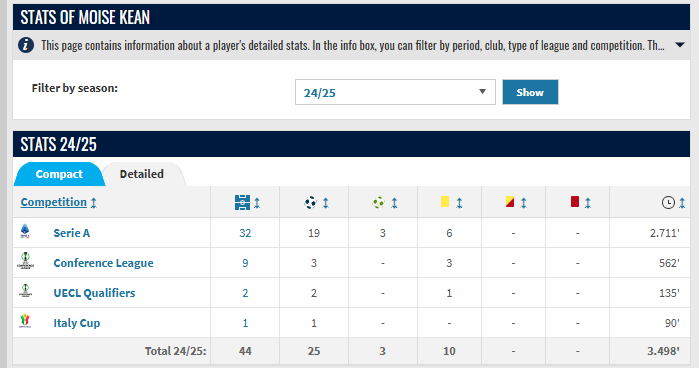Expand the info box description arrow
This screenshot has height=368, width=699.
(680, 45)
